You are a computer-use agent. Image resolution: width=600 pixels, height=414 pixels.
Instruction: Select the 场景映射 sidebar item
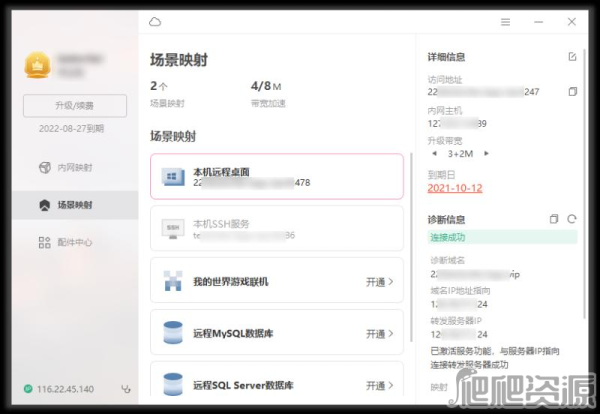[68, 205]
